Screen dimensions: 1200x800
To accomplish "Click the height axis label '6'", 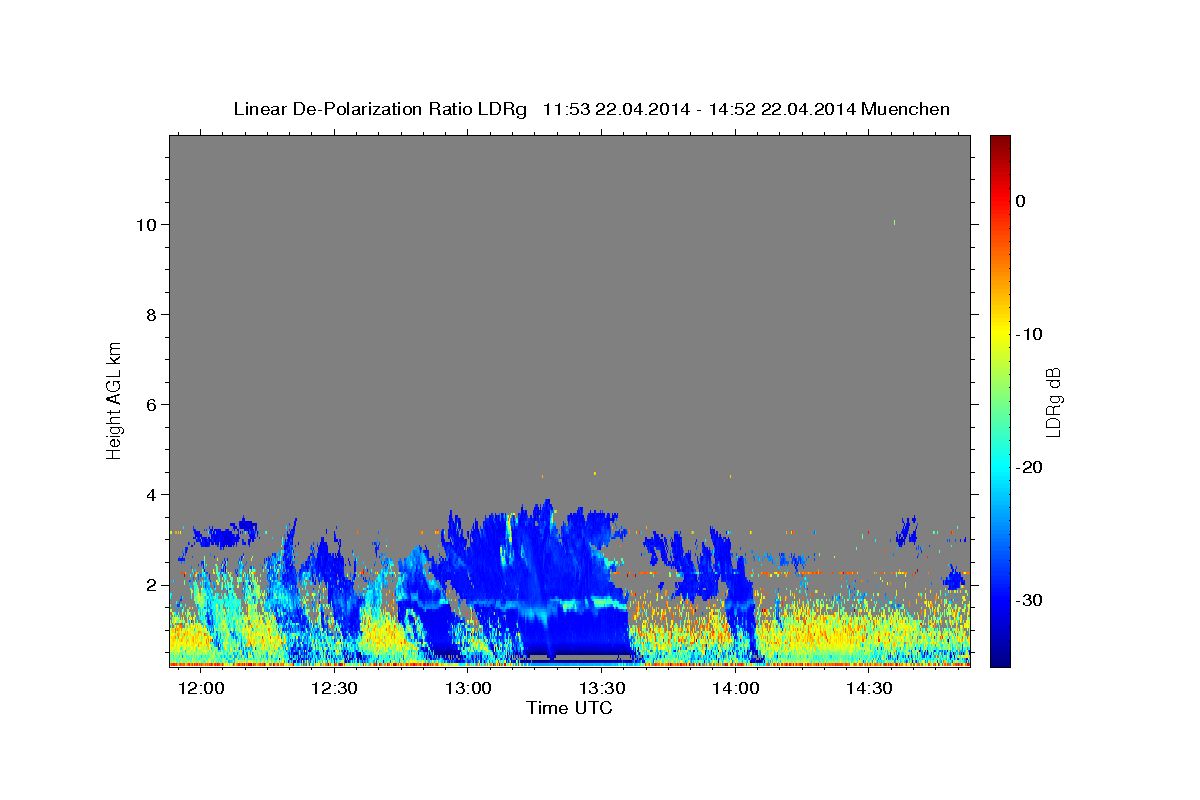I will [152, 404].
